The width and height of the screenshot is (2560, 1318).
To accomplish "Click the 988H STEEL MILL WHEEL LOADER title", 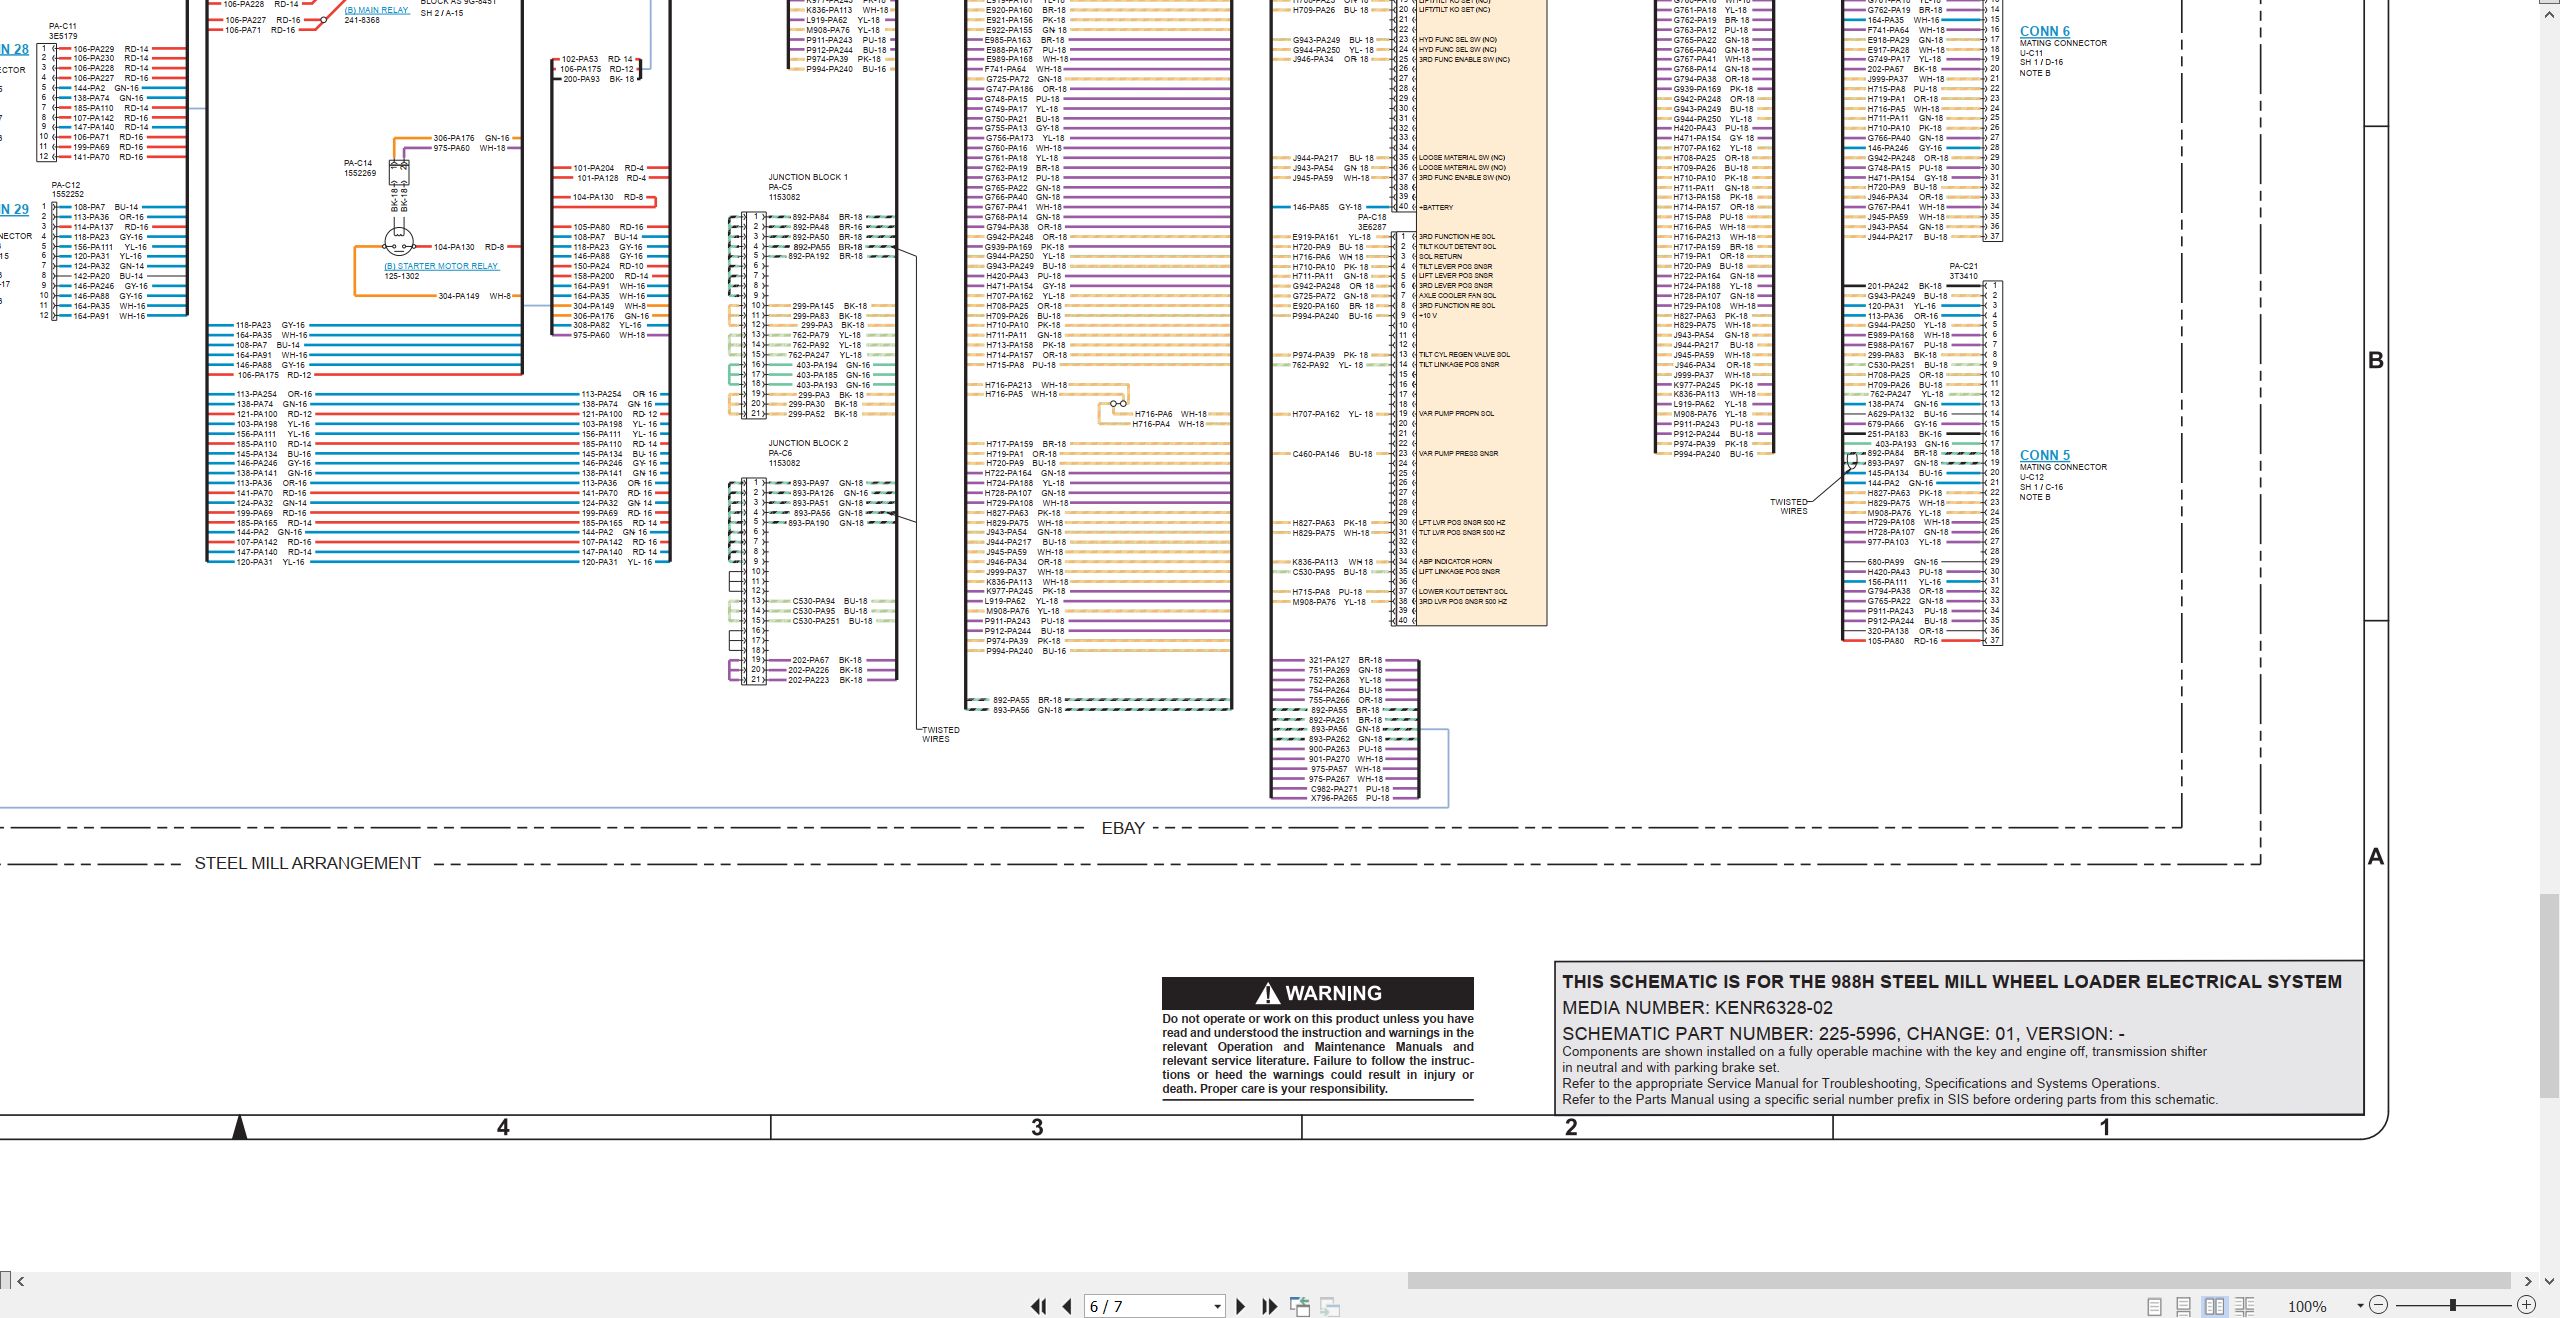I will tap(1951, 982).
